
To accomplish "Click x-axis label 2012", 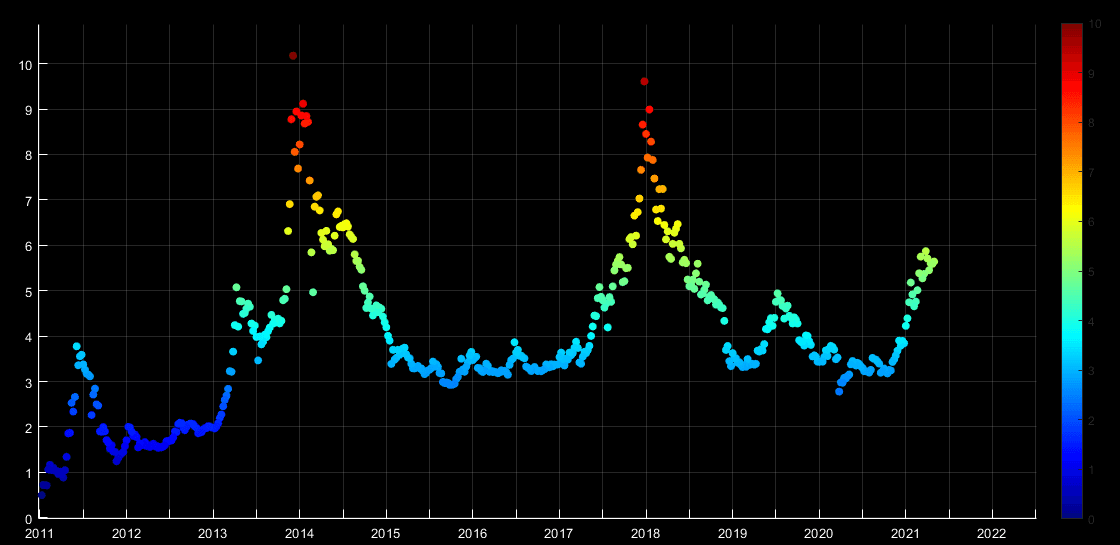I will 126,534.
